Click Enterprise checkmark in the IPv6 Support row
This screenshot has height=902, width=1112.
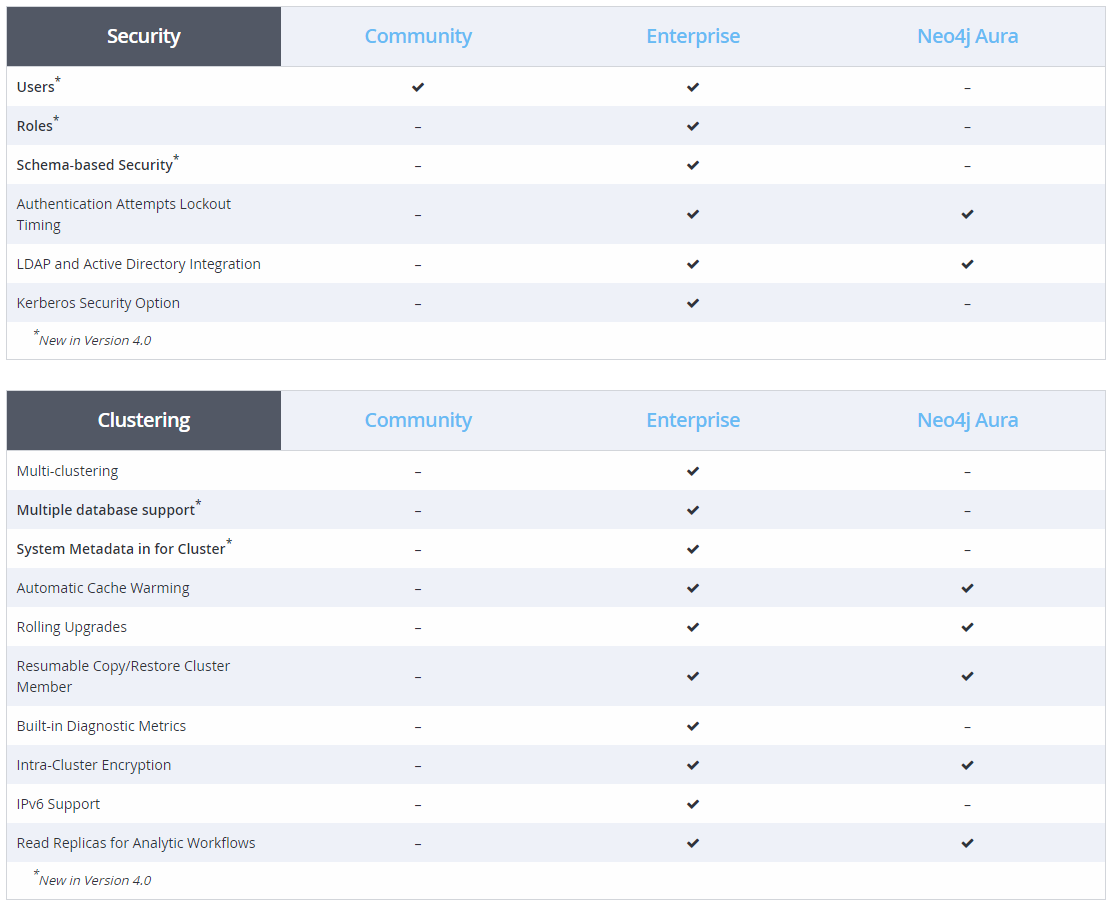pyautogui.click(x=693, y=803)
